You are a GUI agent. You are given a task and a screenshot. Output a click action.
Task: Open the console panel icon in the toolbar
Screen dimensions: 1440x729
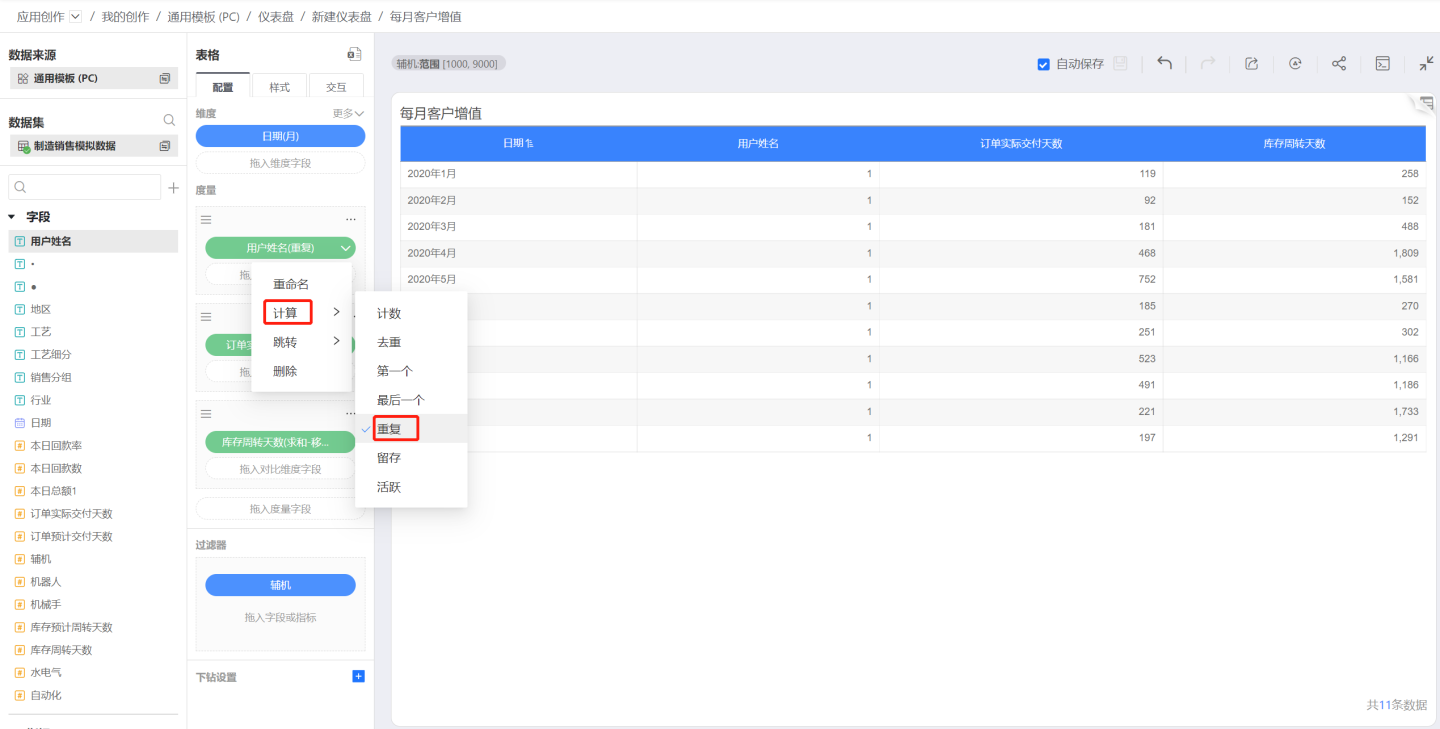click(x=1382, y=63)
